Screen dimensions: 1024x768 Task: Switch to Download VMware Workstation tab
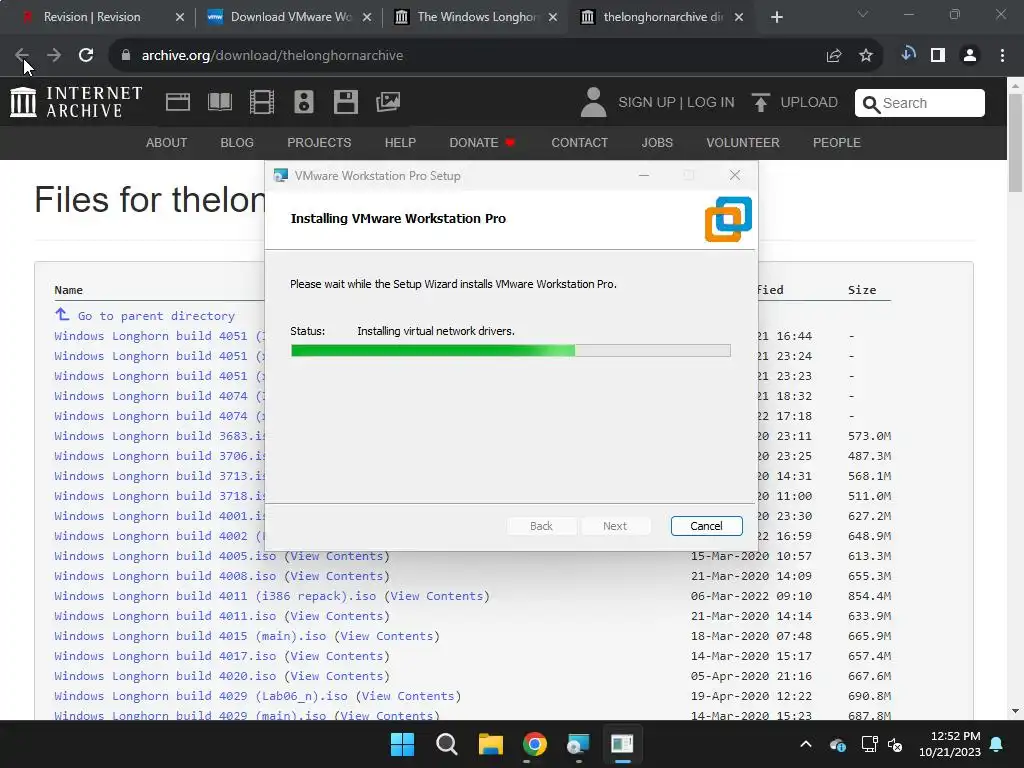(289, 17)
